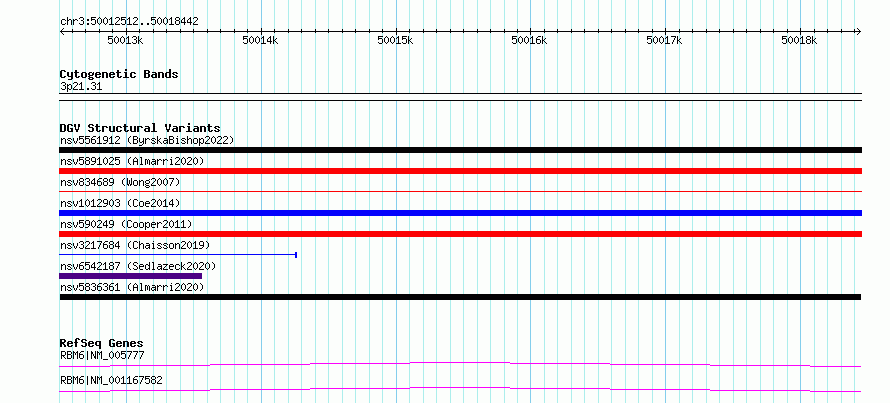Click the left arrowhead of the ruler

pos(62,31)
